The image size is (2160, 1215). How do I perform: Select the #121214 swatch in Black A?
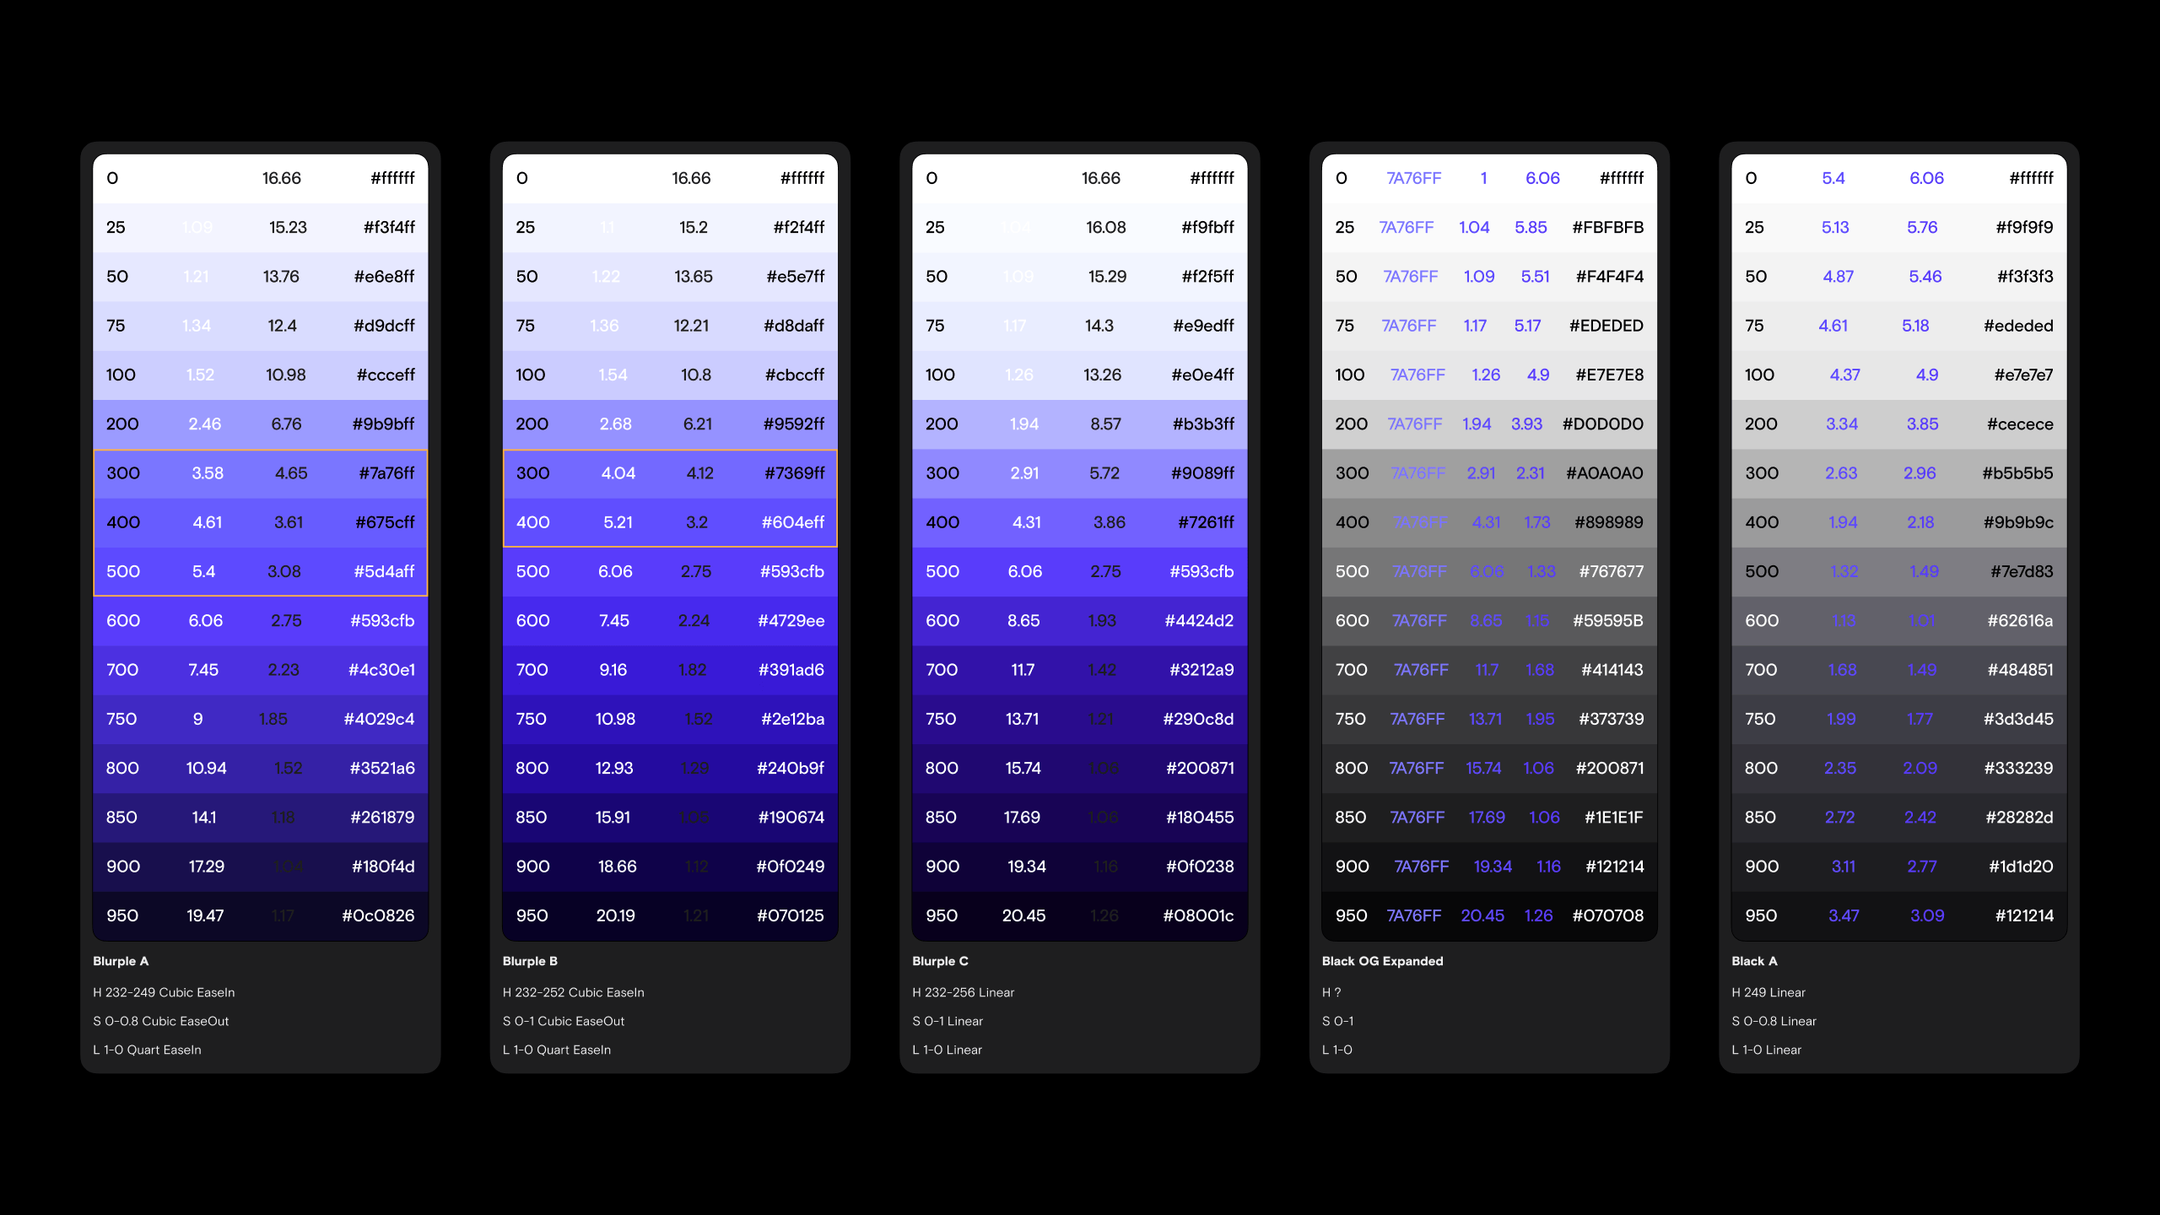point(2023,916)
